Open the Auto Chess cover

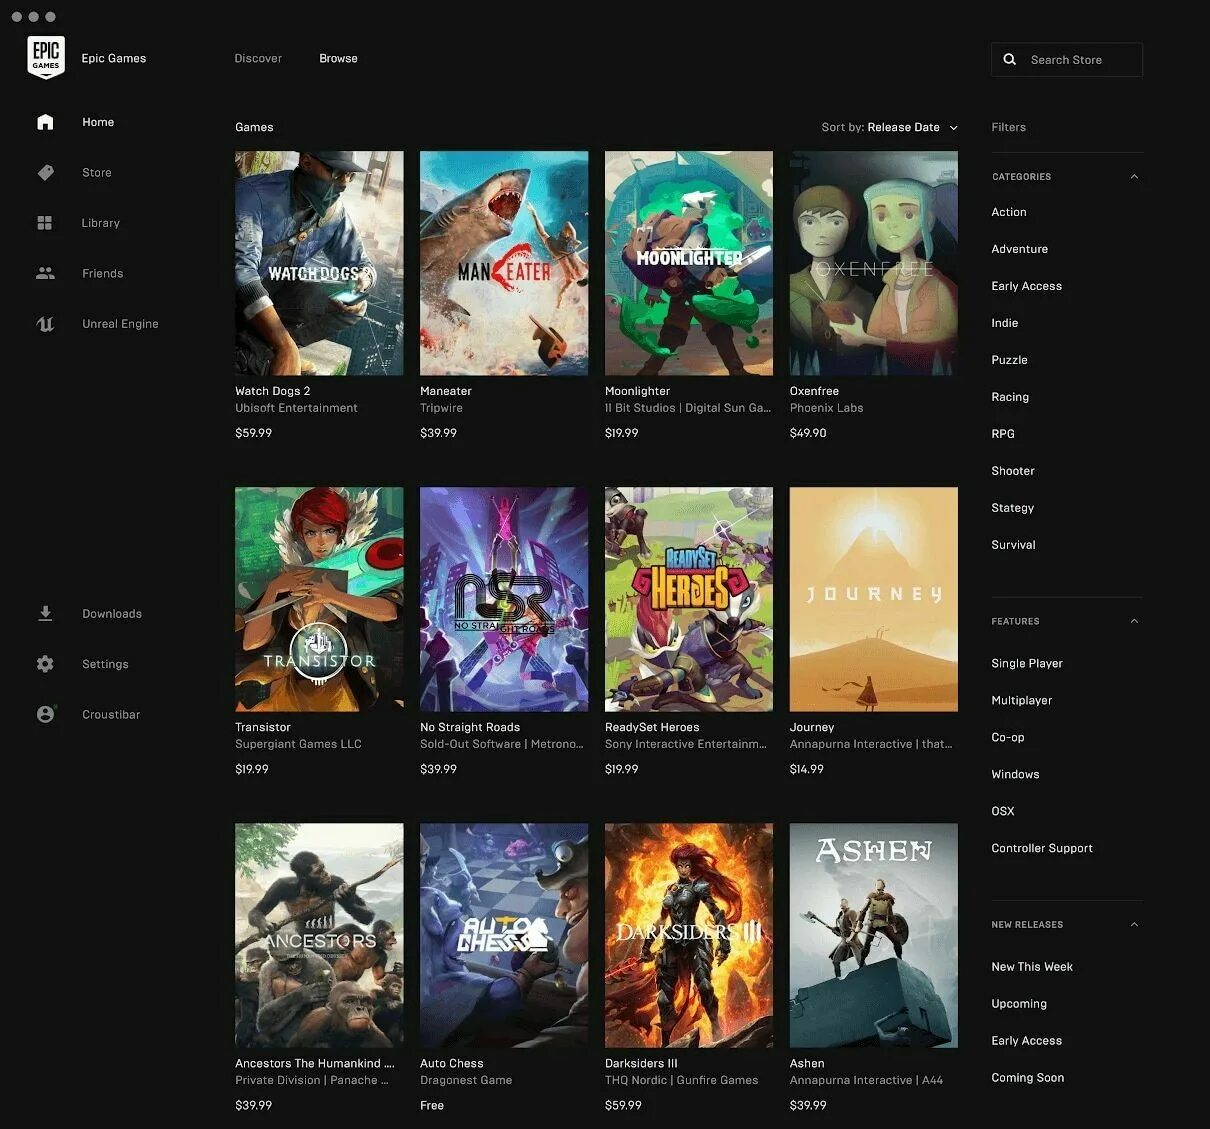pos(504,935)
